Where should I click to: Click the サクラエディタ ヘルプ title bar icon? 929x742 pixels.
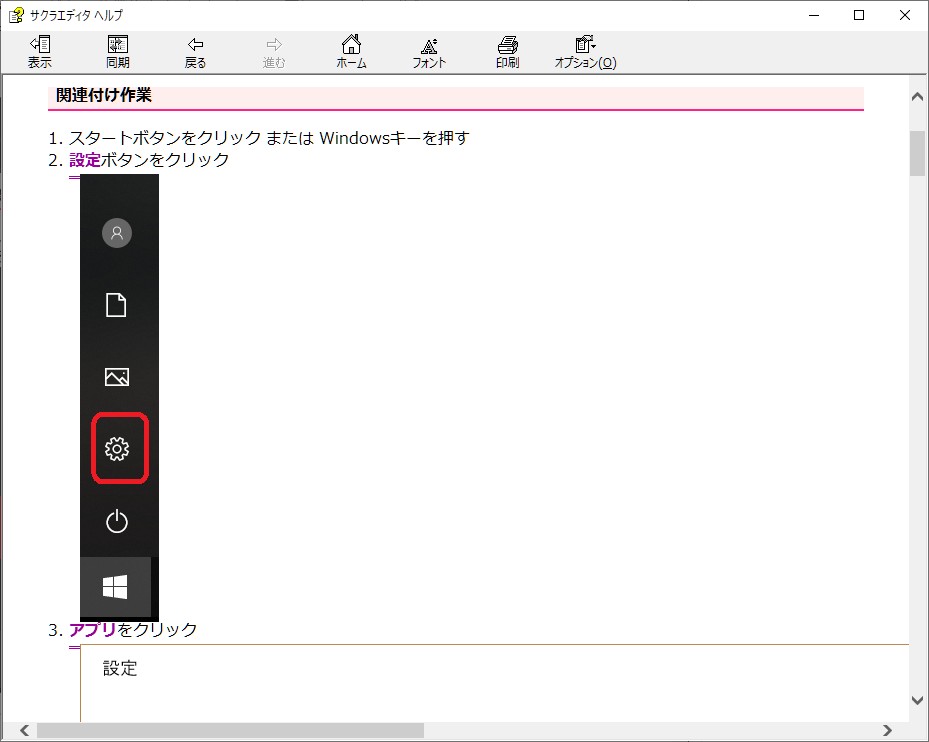(16, 15)
